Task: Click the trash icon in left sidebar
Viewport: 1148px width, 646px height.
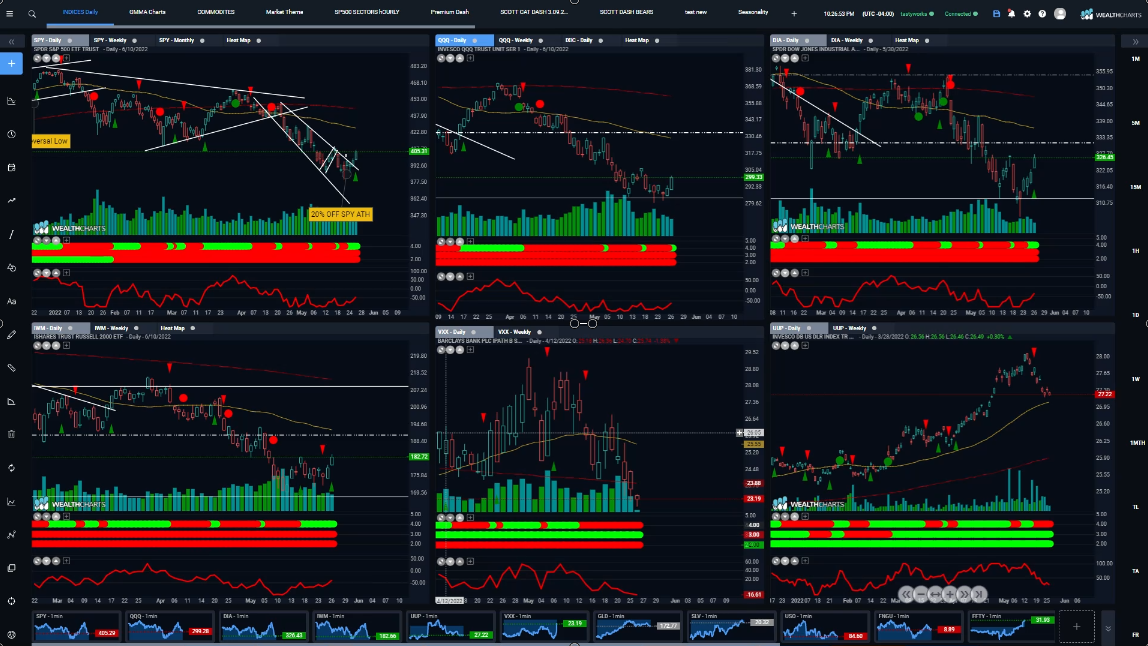Action: (12, 434)
